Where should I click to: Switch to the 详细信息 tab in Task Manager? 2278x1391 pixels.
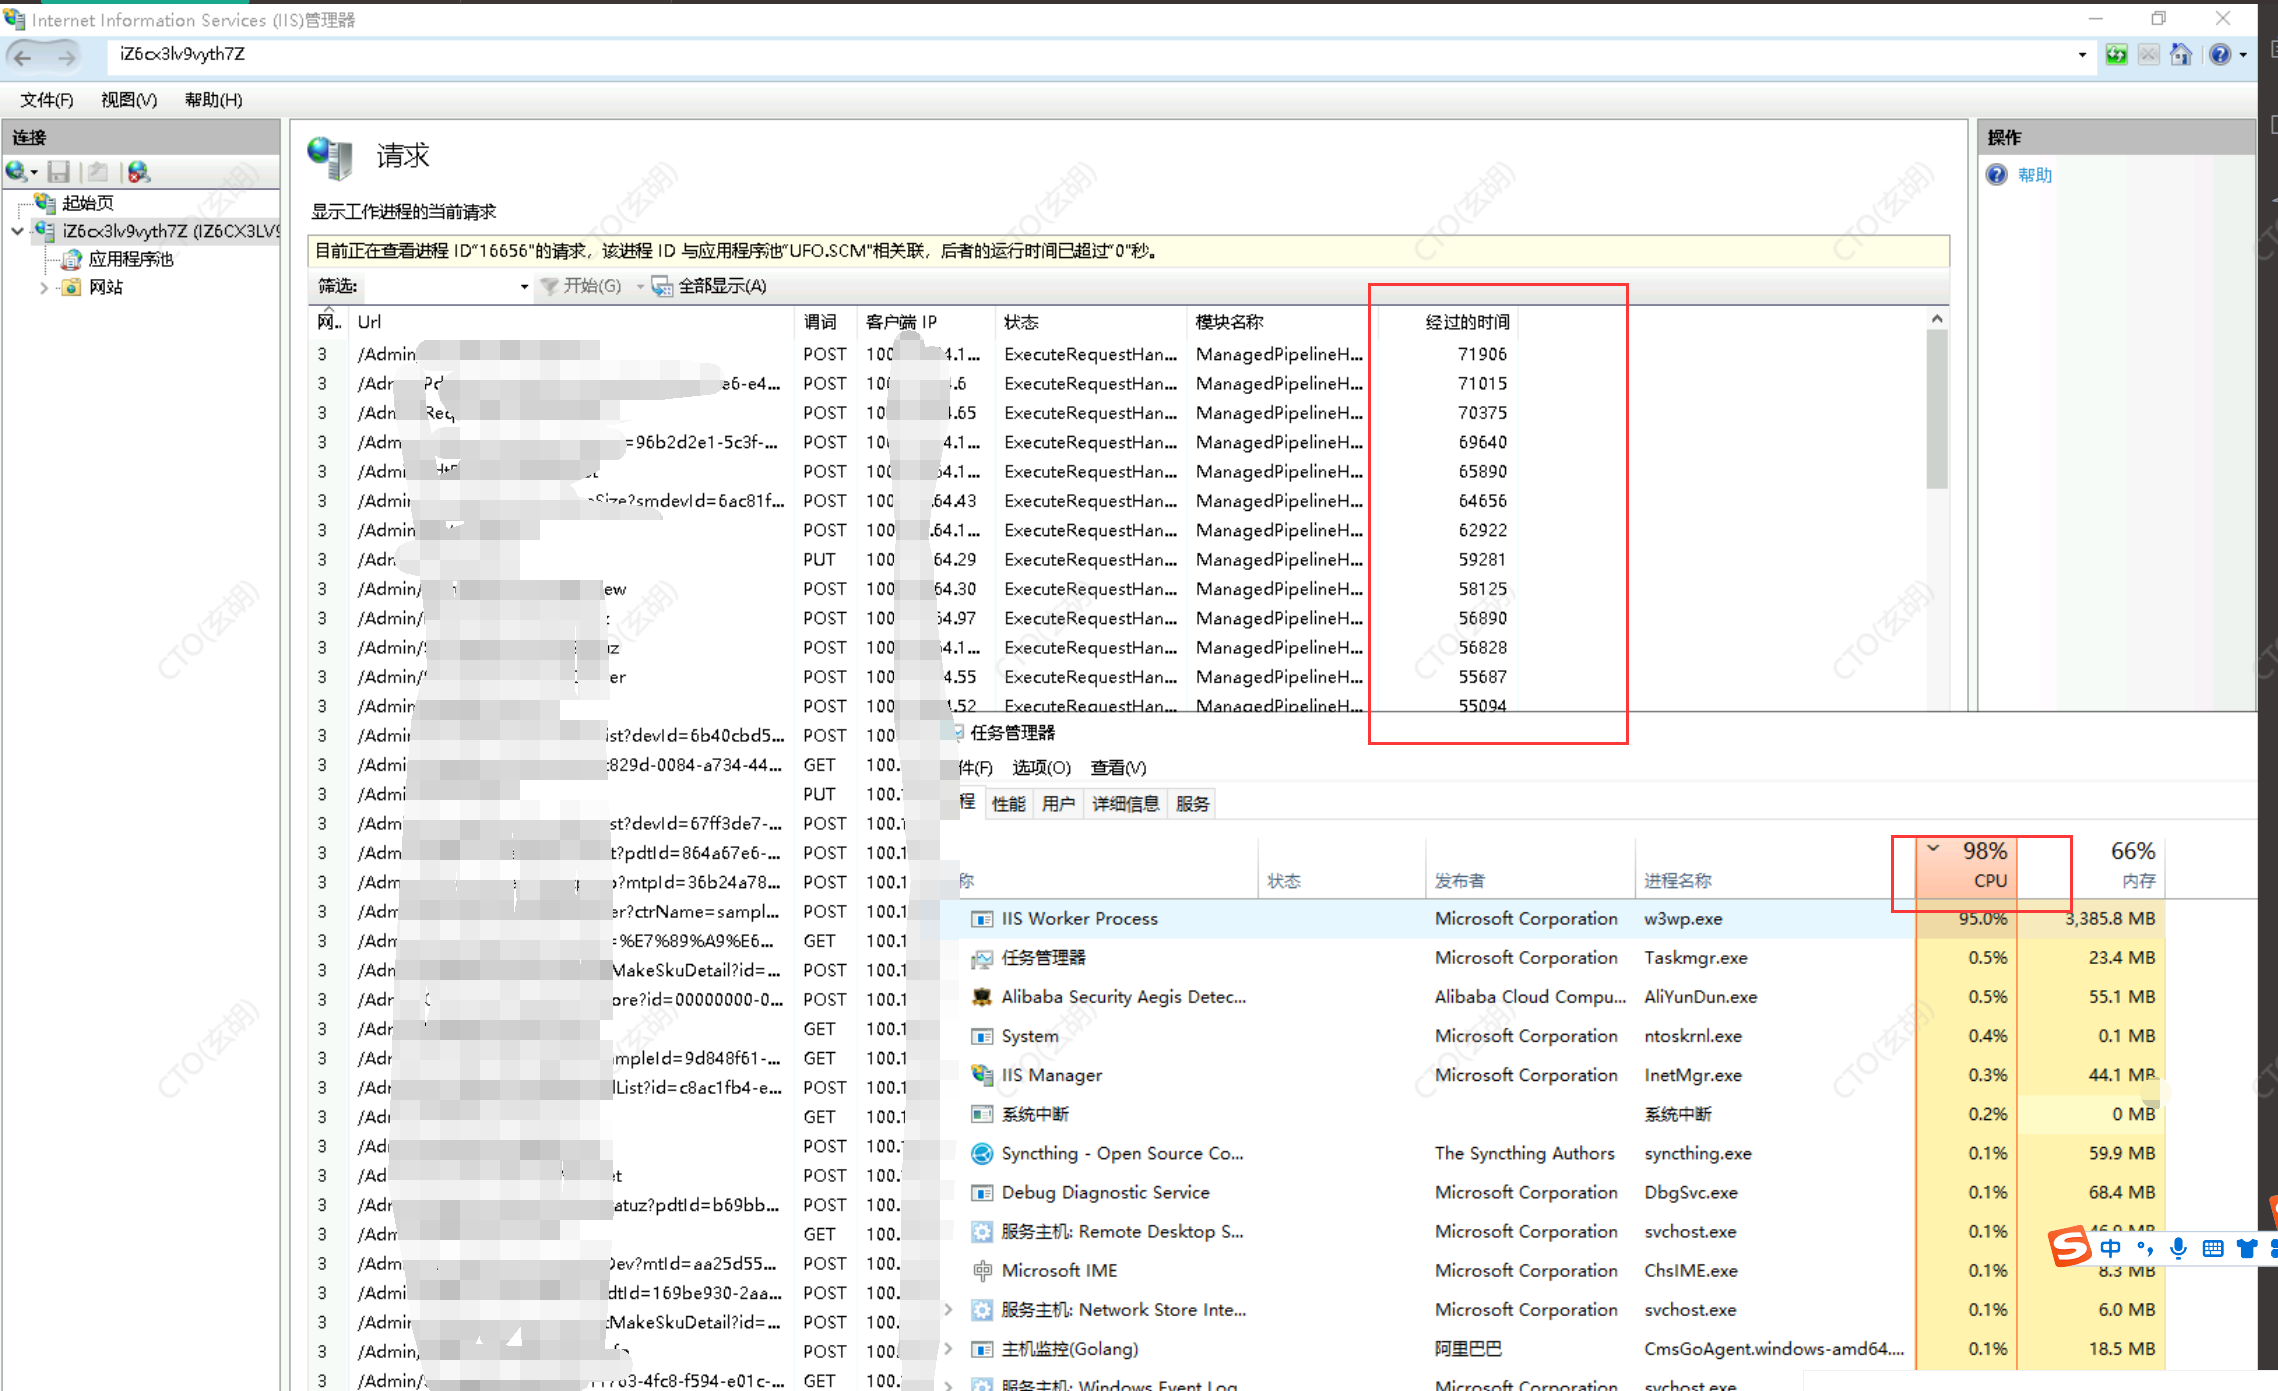[1125, 804]
